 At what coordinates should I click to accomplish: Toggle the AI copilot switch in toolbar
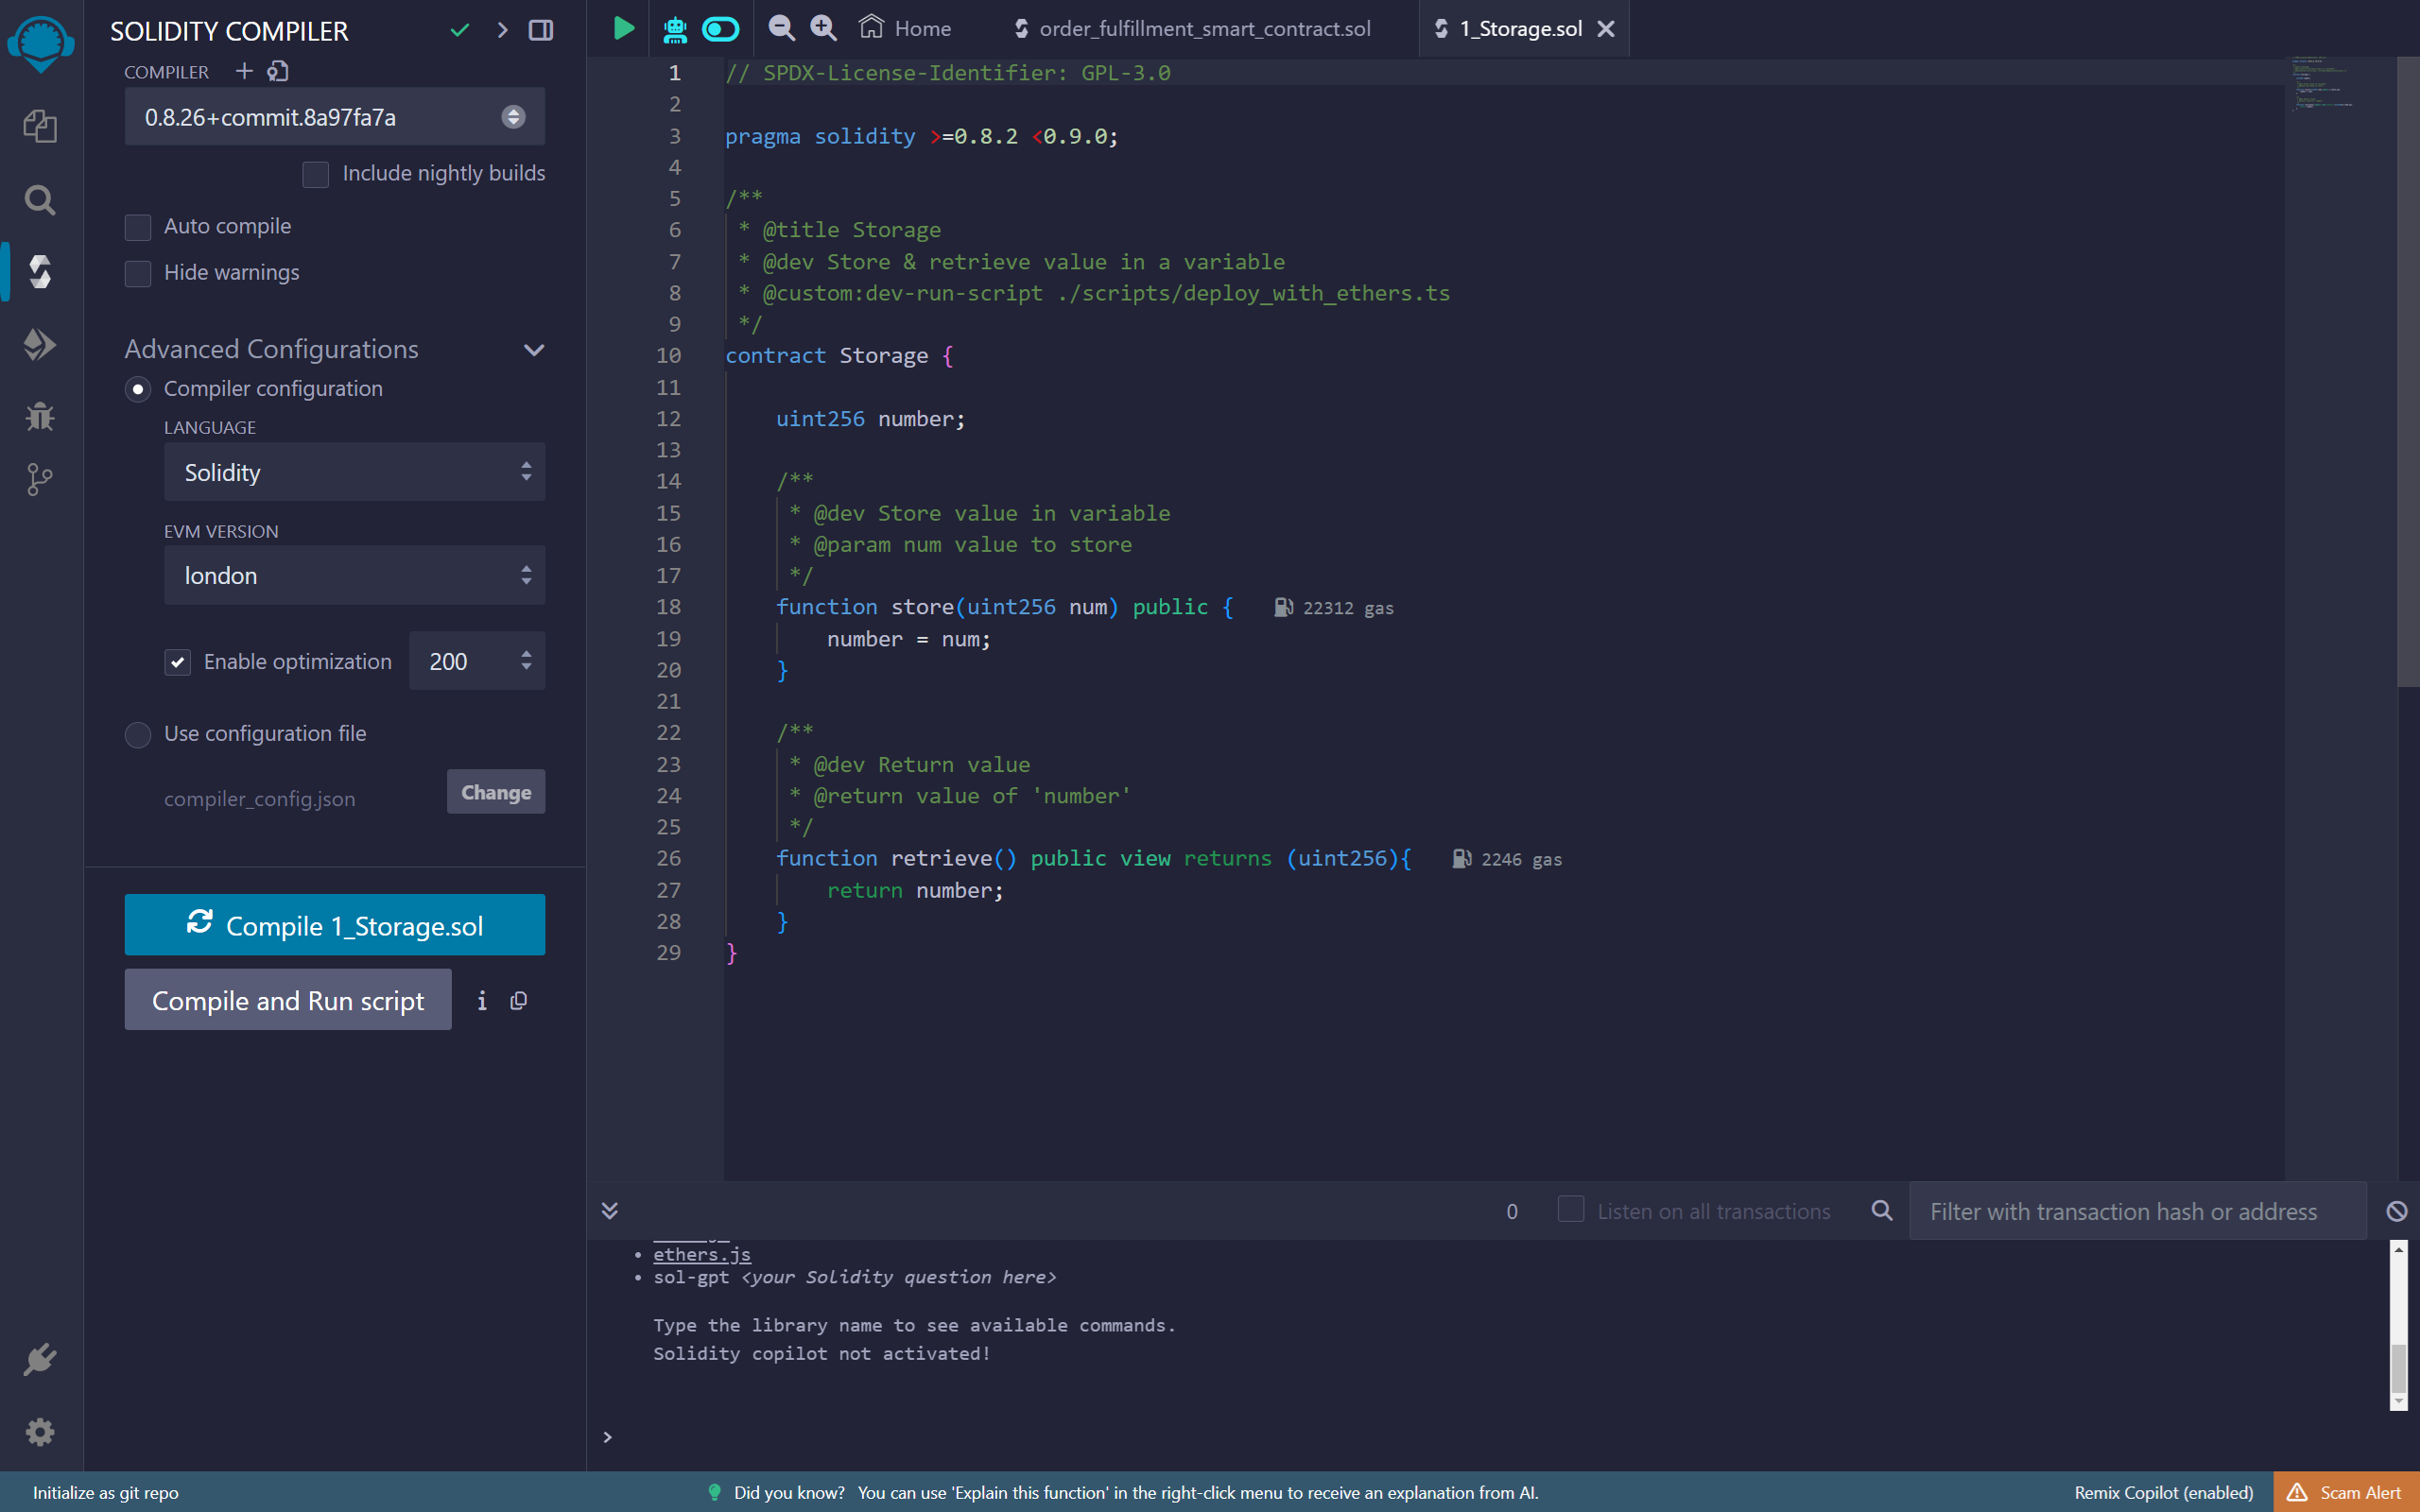pos(720,28)
